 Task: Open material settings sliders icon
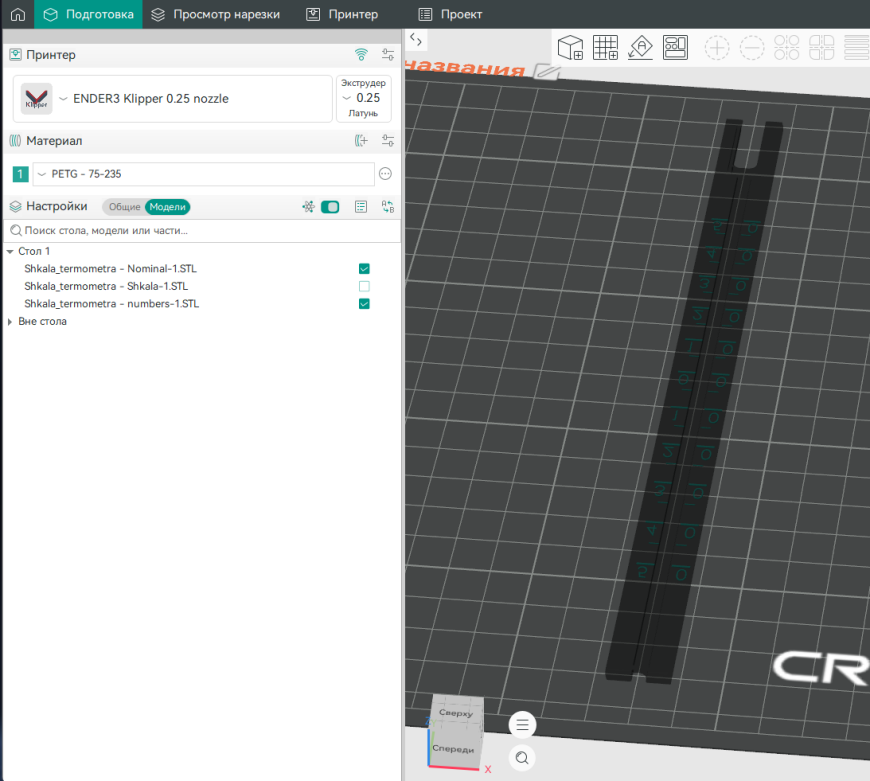point(388,140)
